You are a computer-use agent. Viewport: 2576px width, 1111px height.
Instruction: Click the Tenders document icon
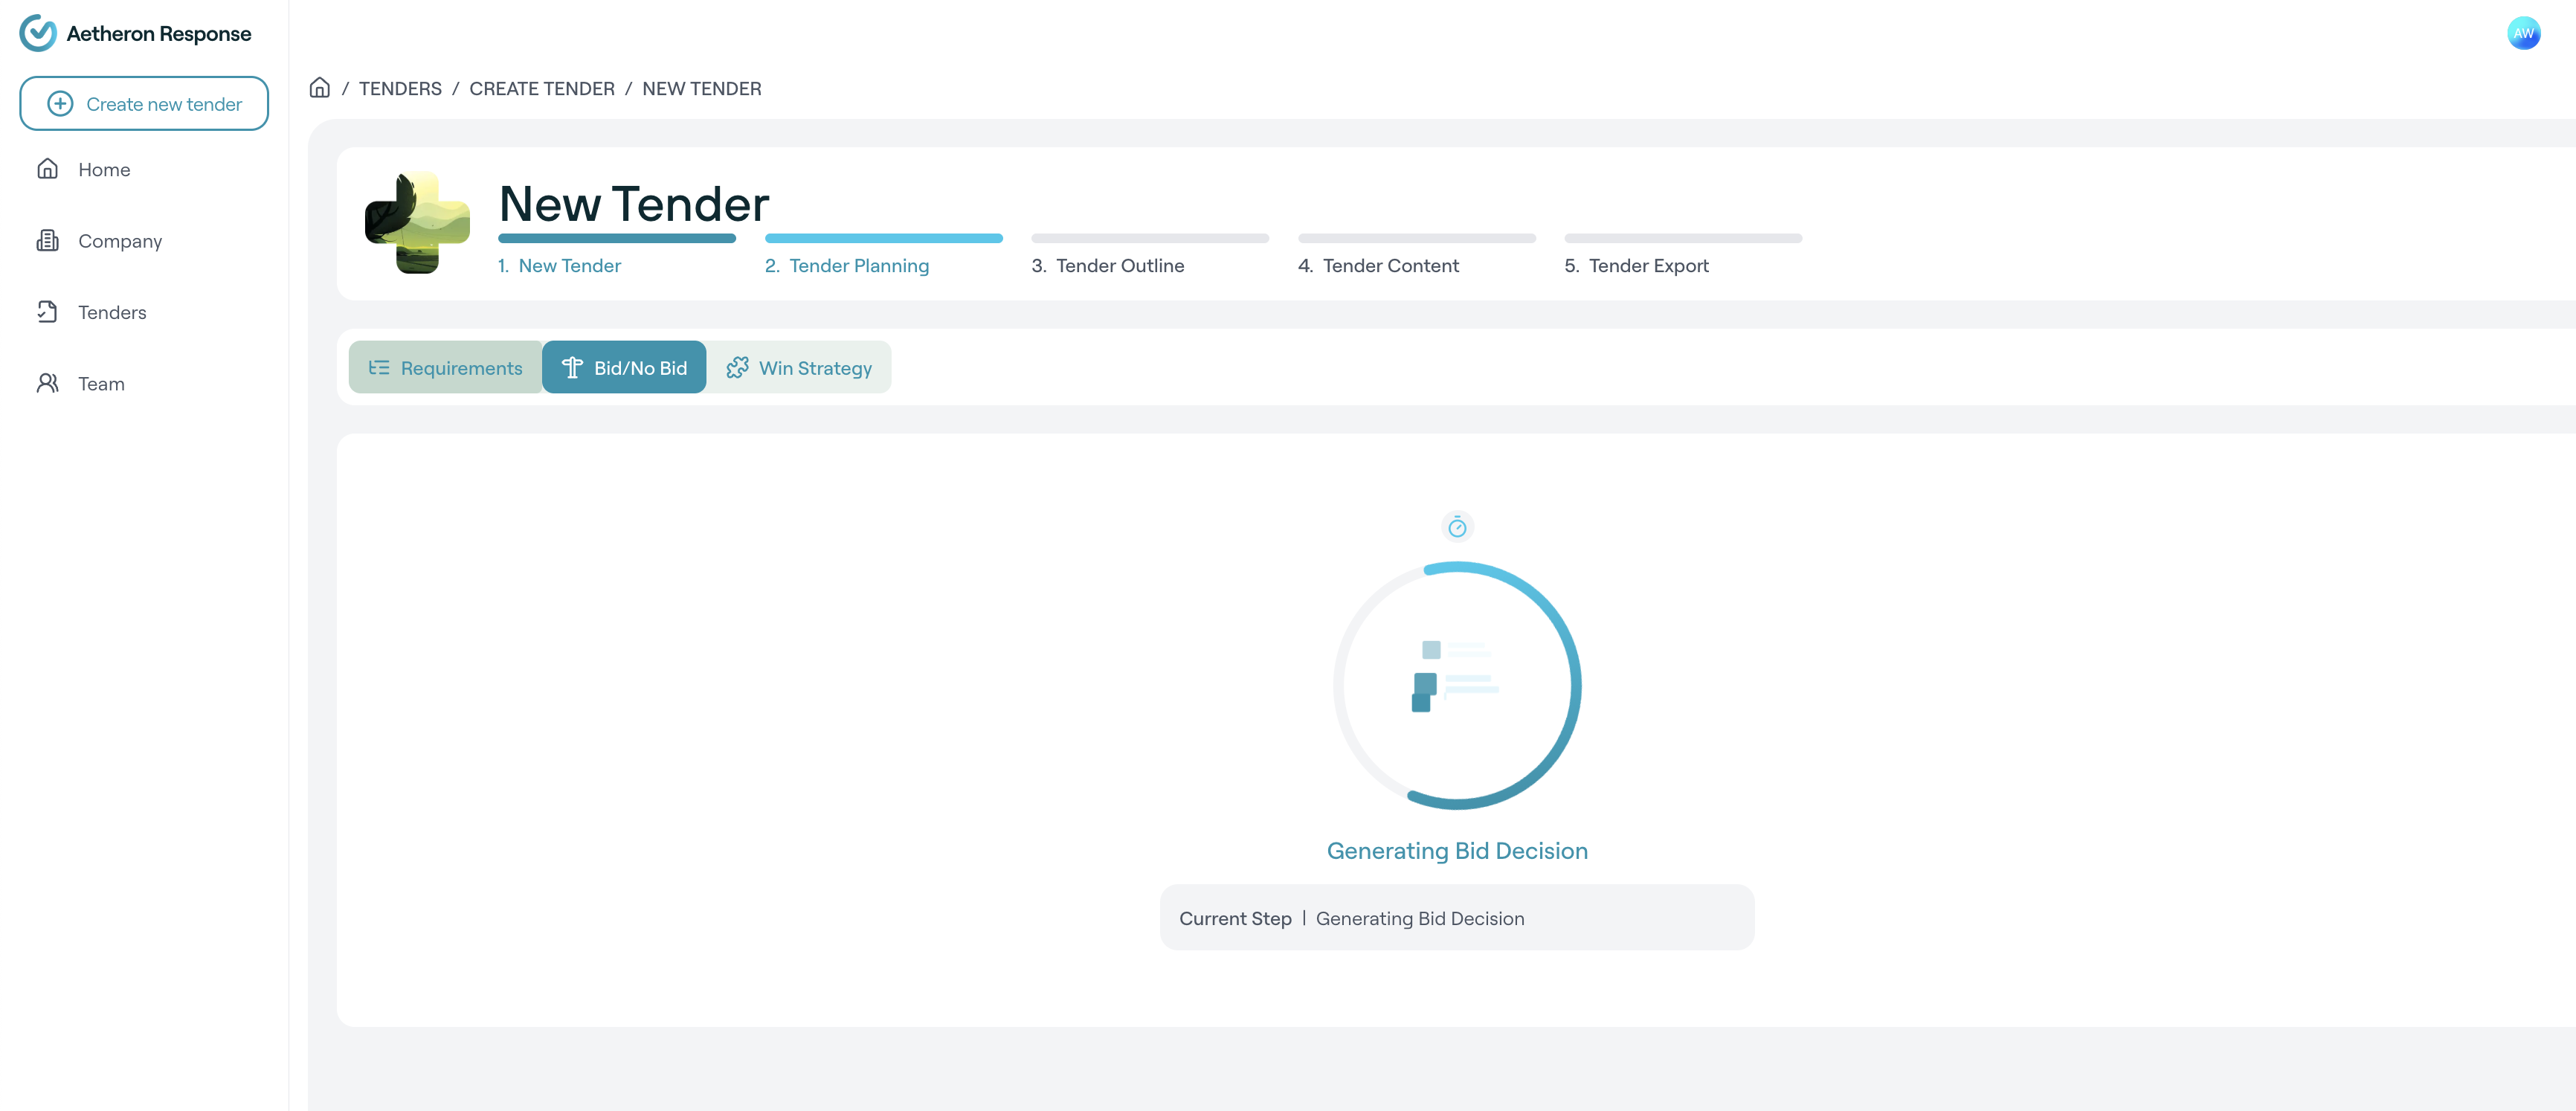click(x=47, y=312)
